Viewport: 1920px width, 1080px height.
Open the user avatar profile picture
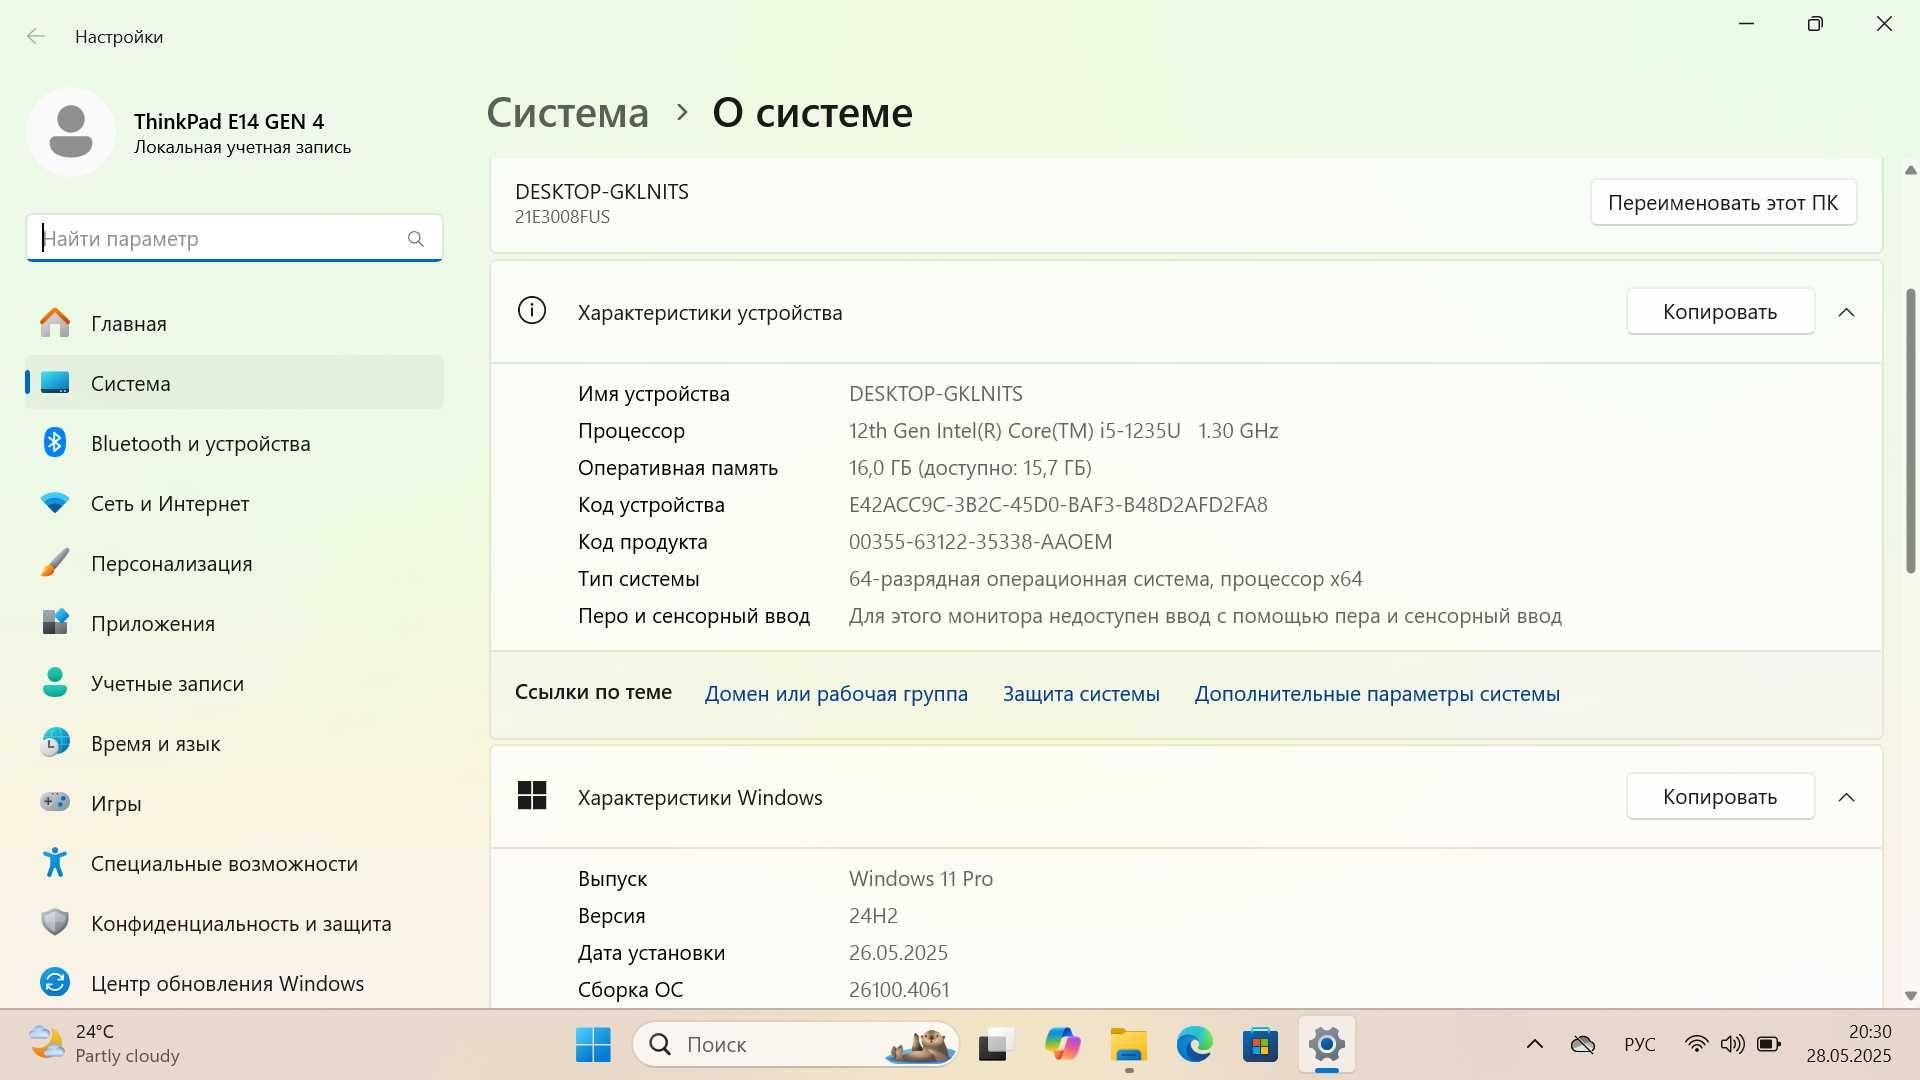click(71, 132)
